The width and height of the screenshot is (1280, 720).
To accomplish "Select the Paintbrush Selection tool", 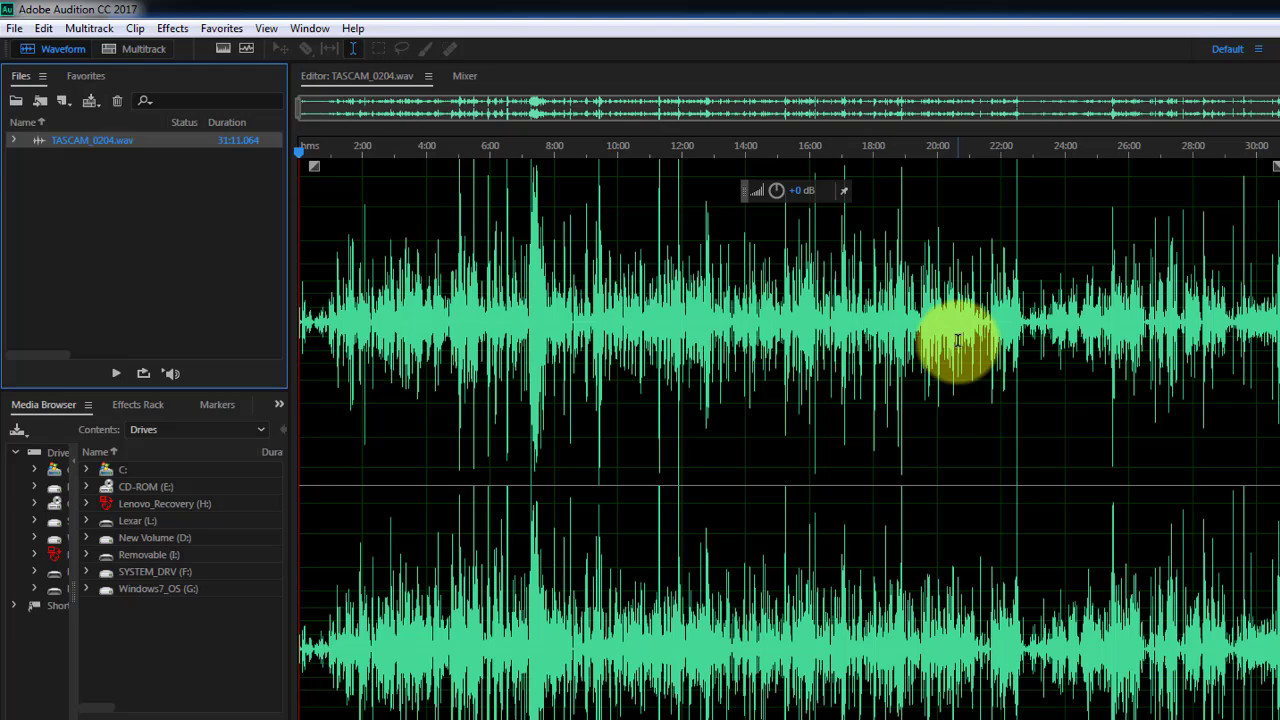I will (x=426, y=49).
